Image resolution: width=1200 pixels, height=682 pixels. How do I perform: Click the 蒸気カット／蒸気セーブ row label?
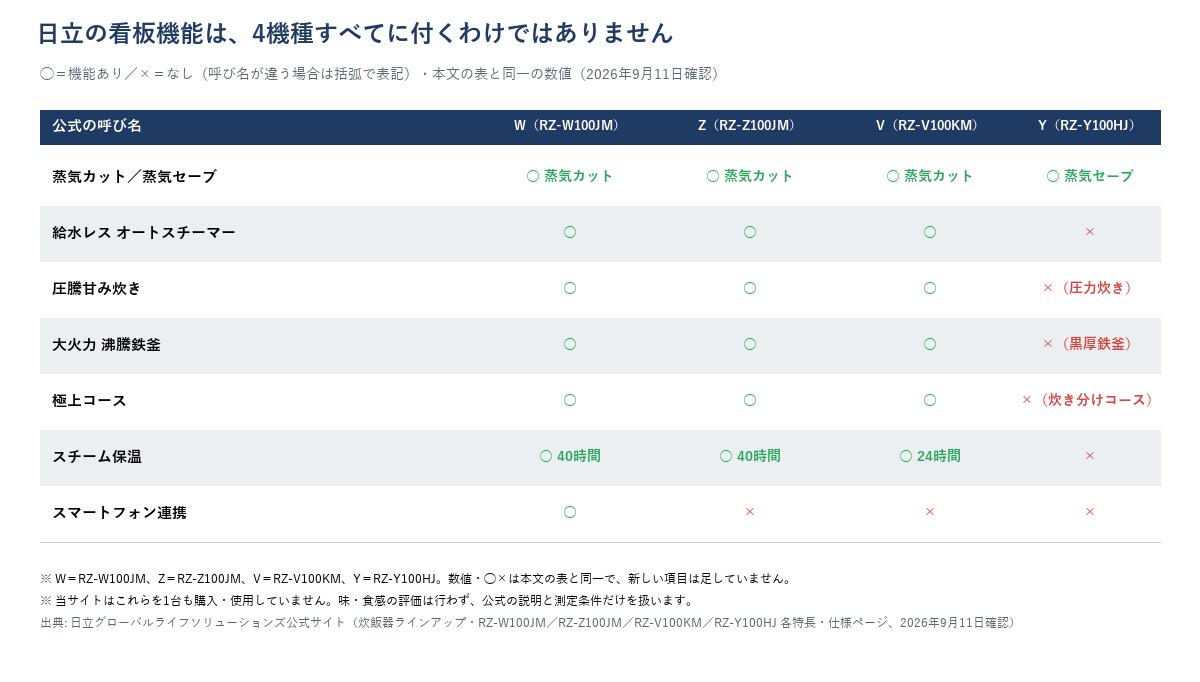(x=134, y=176)
